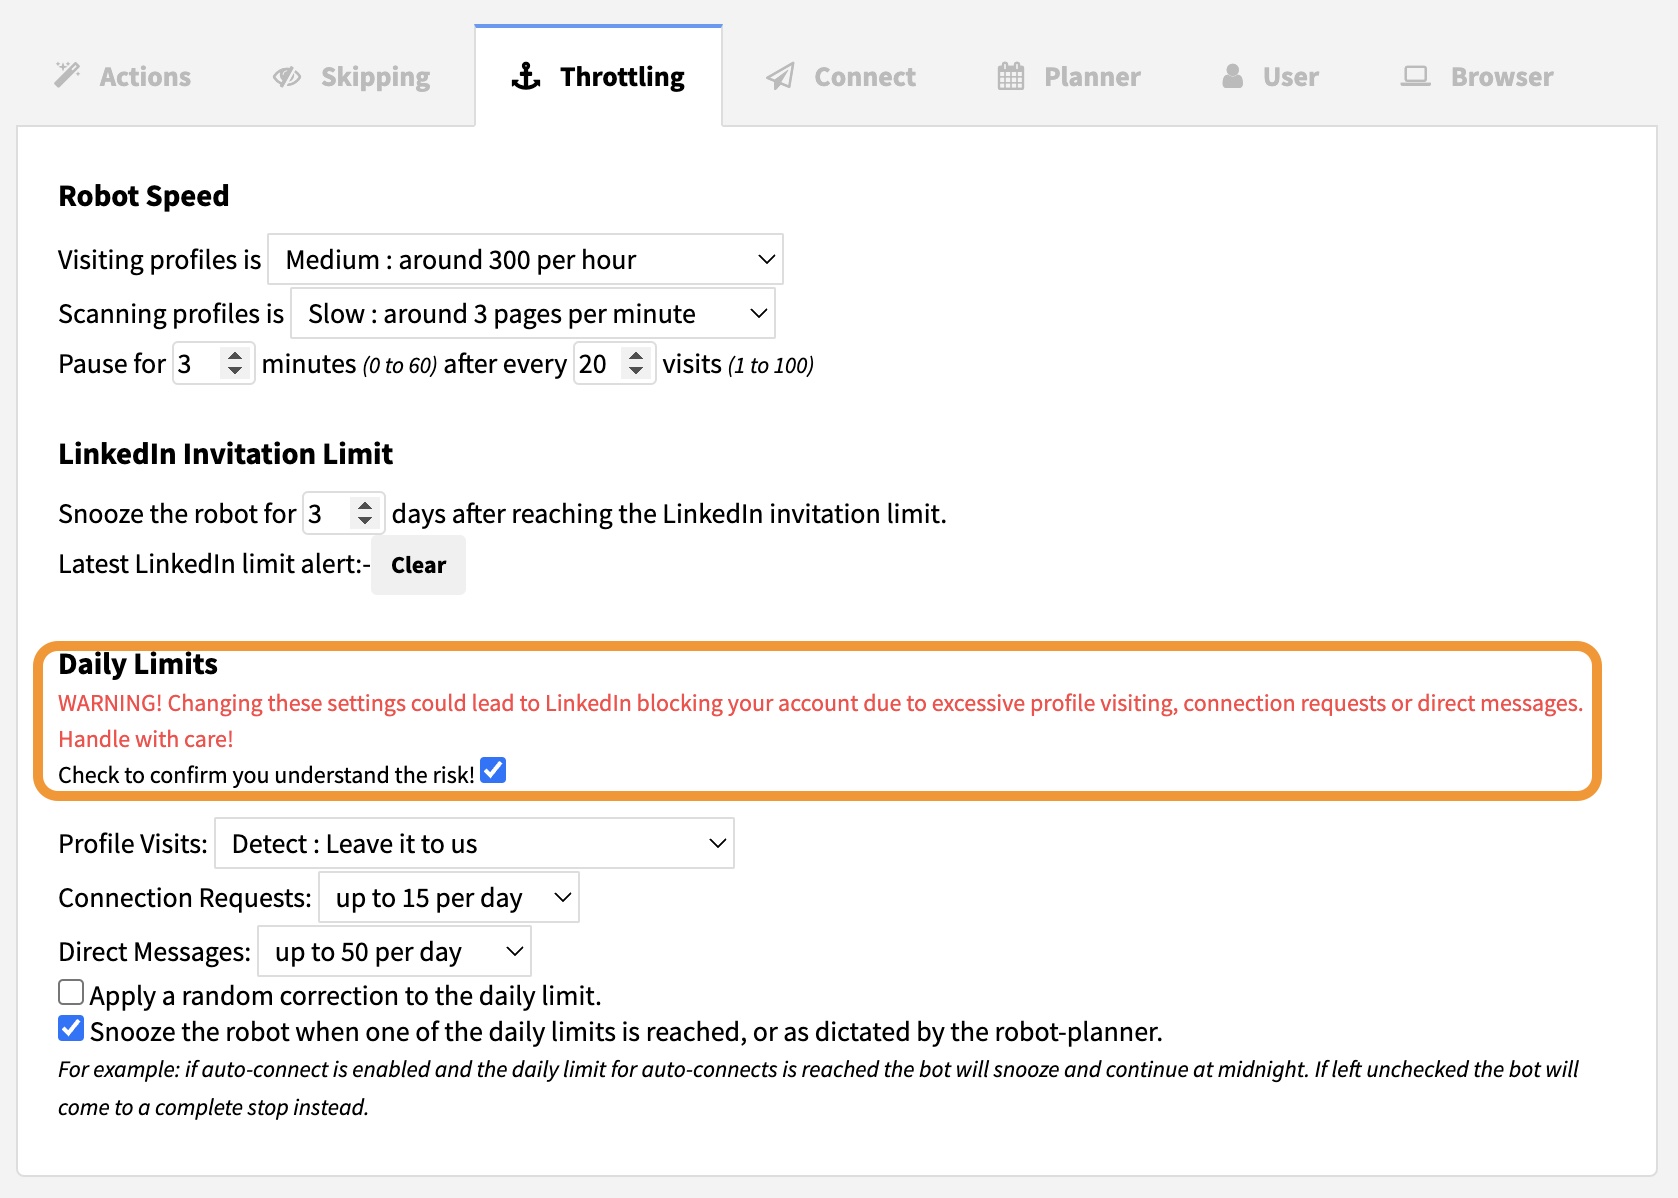This screenshot has height=1198, width=1678.
Task: Open the Profile Visits daily limit dropdown
Action: pyautogui.click(x=474, y=844)
